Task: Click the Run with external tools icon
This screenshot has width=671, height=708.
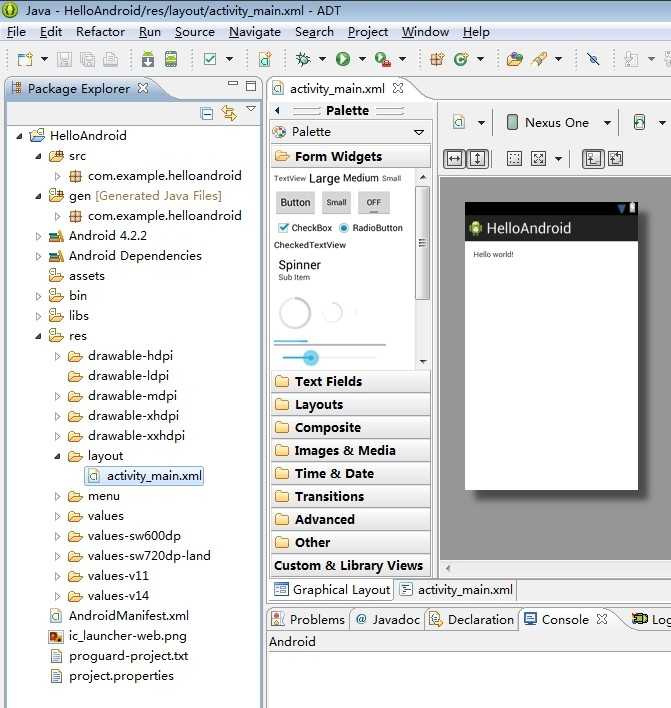Action: pyautogui.click(x=382, y=59)
